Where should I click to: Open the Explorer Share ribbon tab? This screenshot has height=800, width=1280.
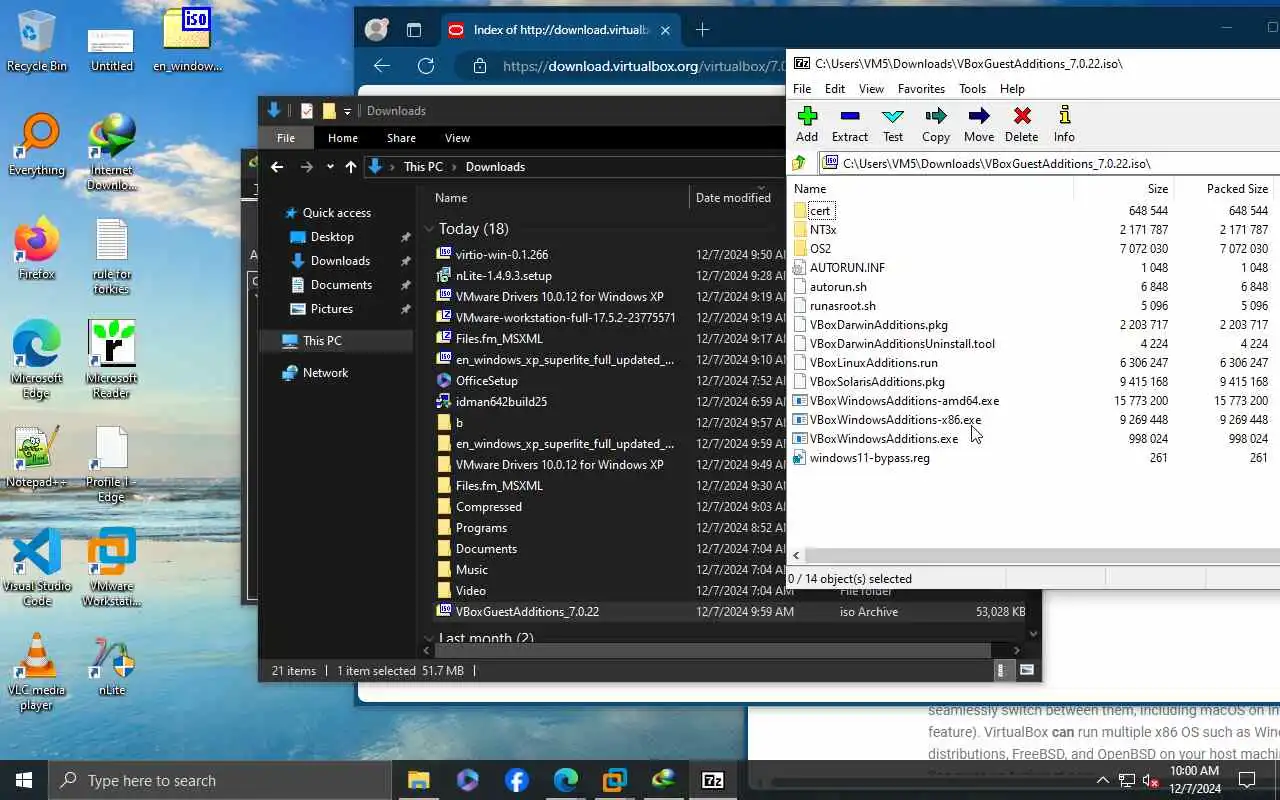[x=401, y=138]
